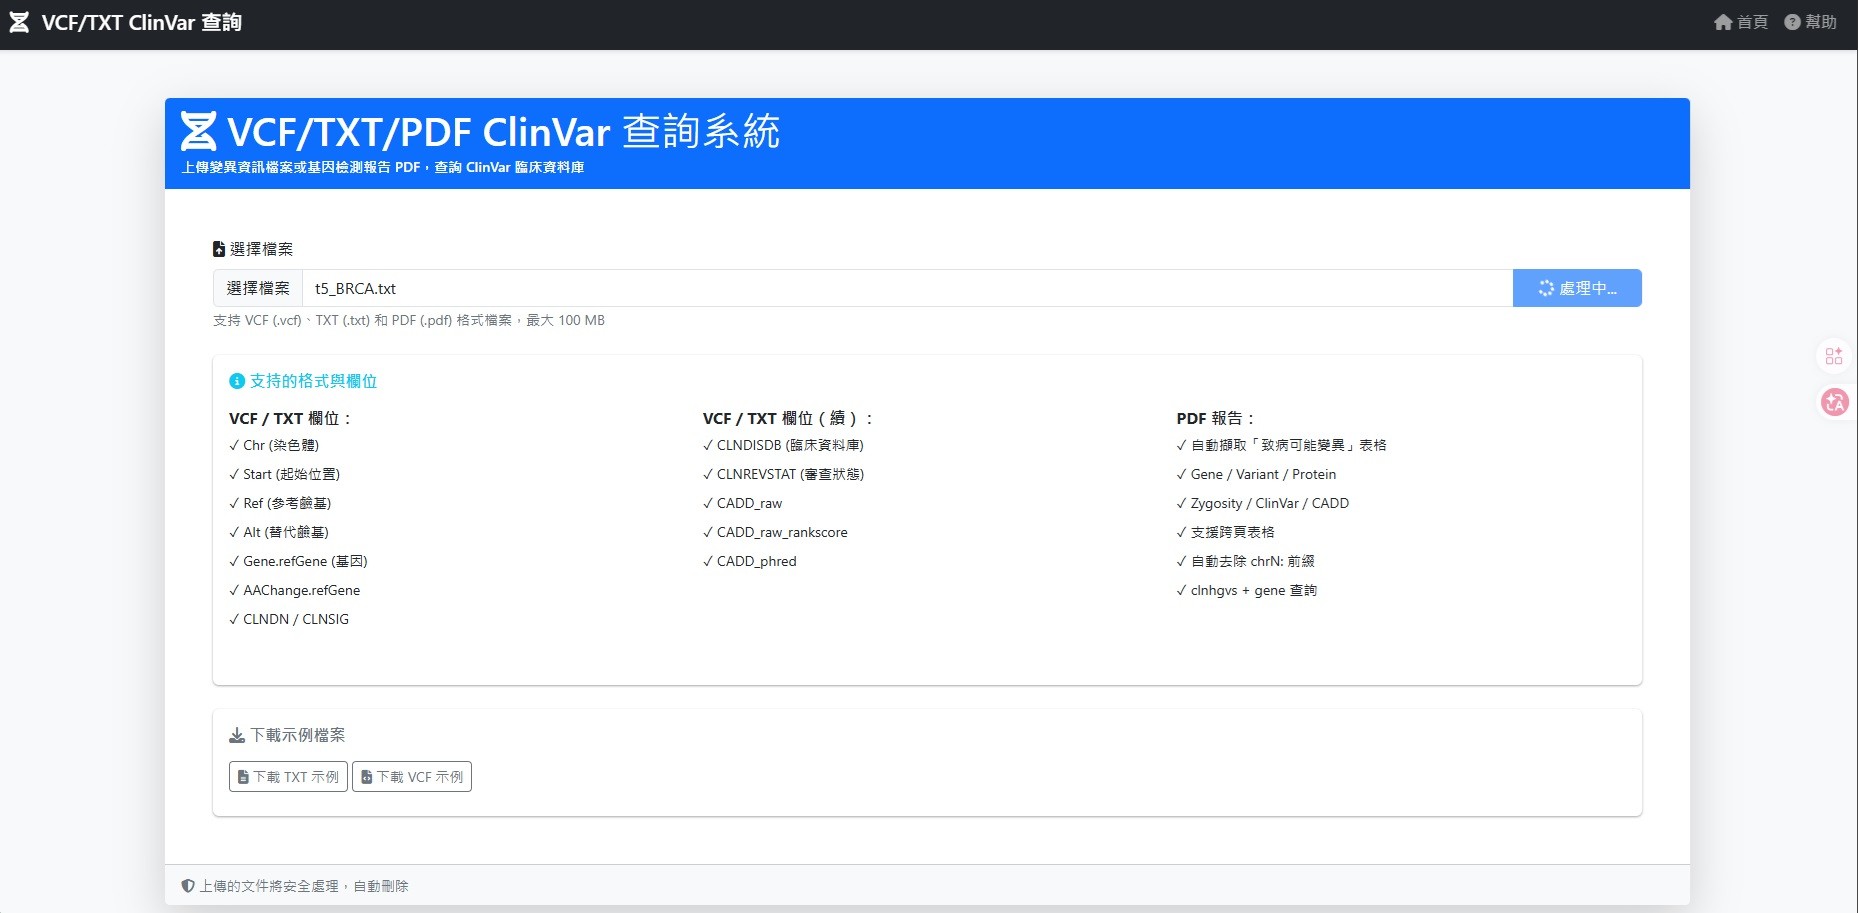Select the text 'CLNDN / CLNSIG'
This screenshot has width=1858, height=913.
(x=296, y=619)
